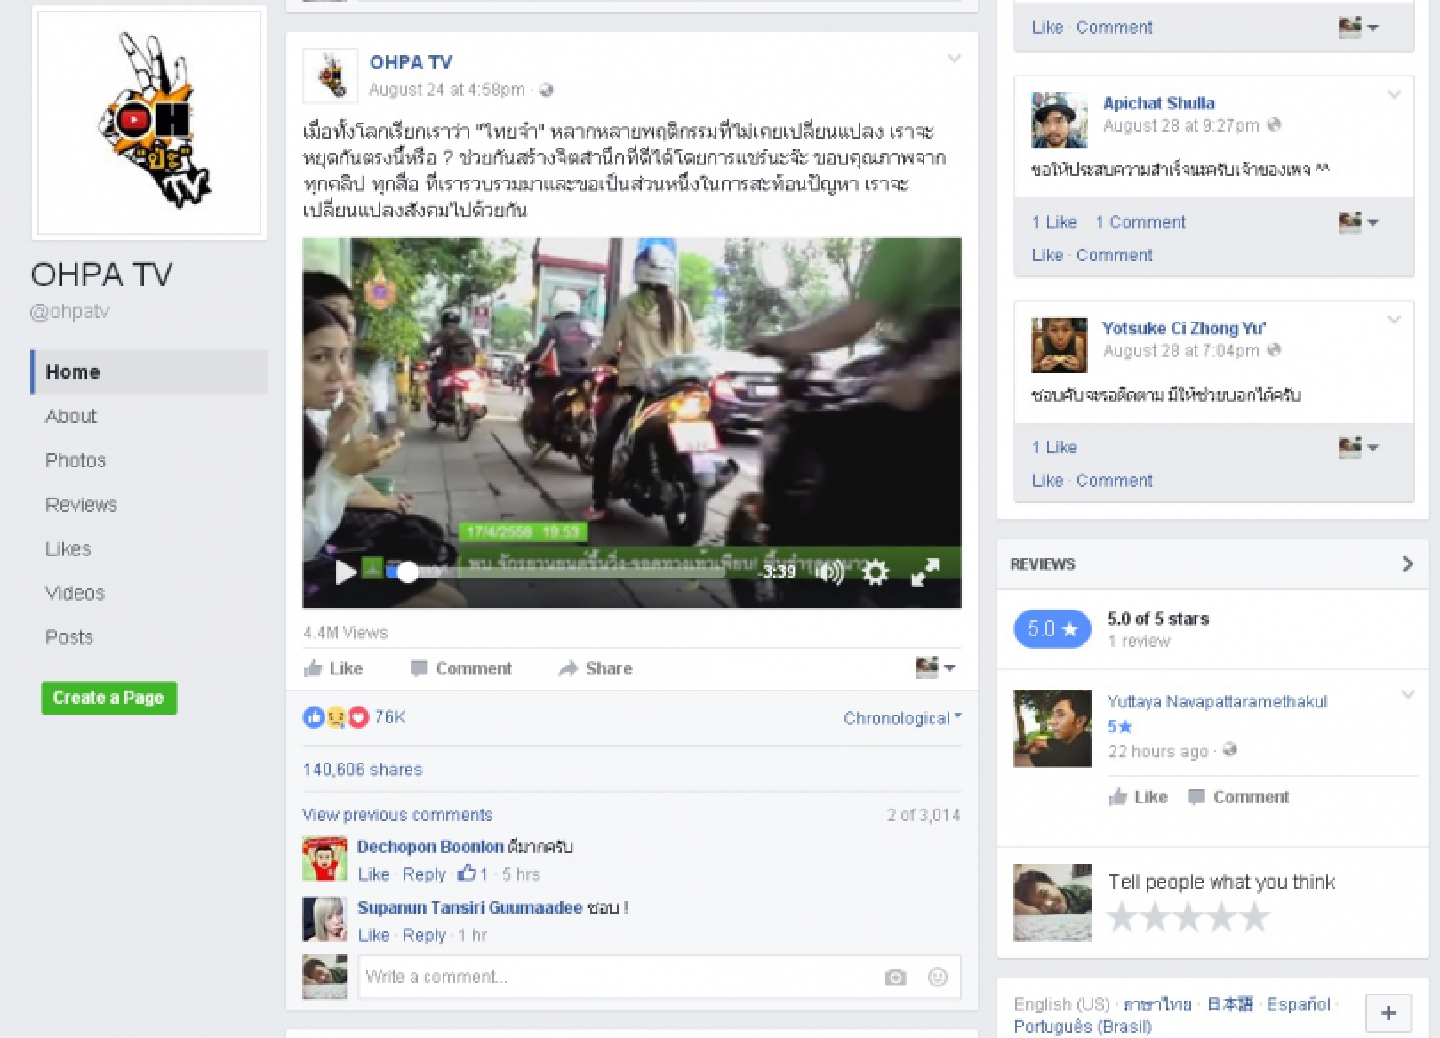This screenshot has height=1038, width=1440.
Task: Open options chevron on Yotsuke post
Action: coord(1394,320)
